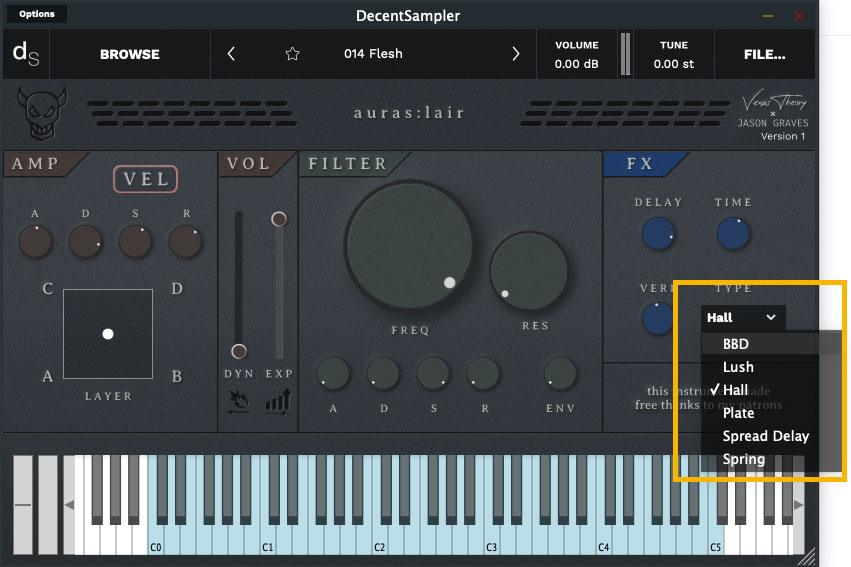Click the pitch bend wheel strip
851x567 pixels.
[x=23, y=505]
